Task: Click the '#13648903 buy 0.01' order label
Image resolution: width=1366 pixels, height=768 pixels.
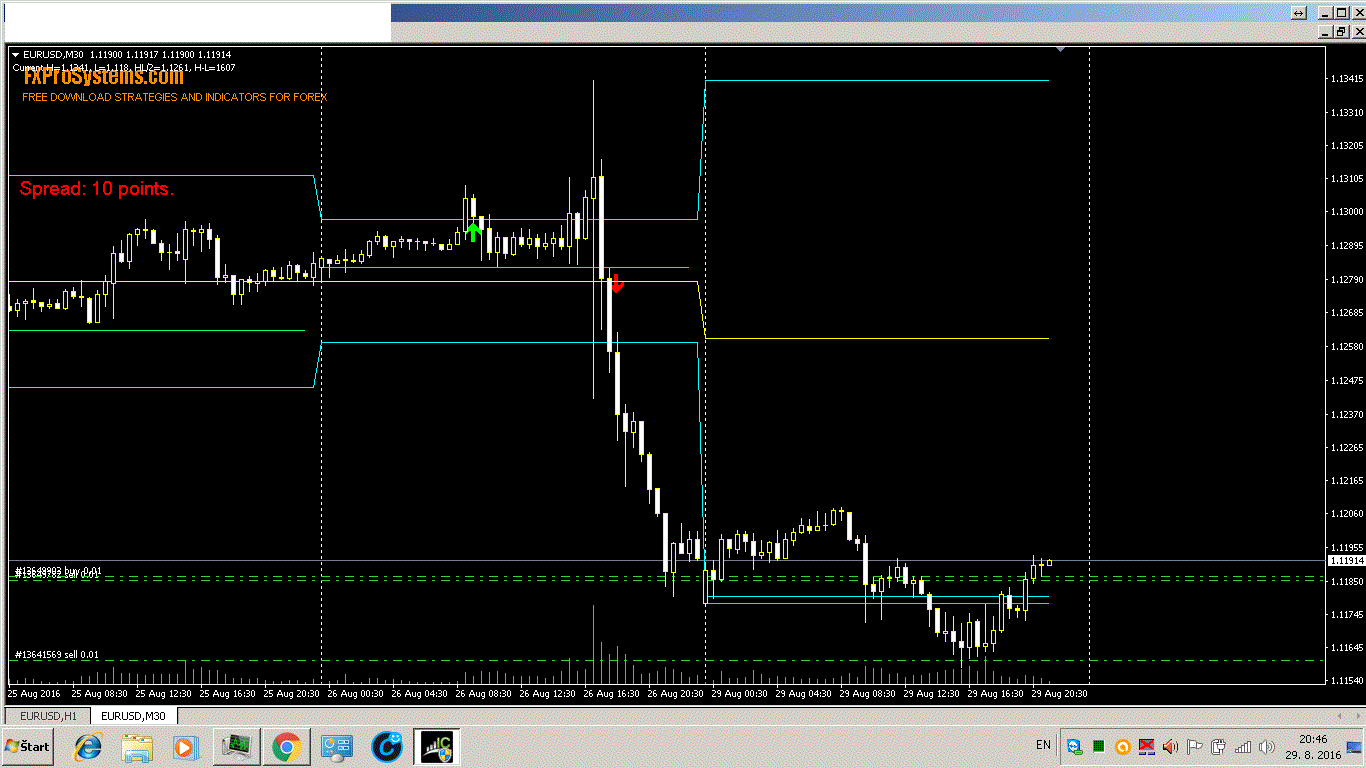Action: pyautogui.click(x=58, y=570)
